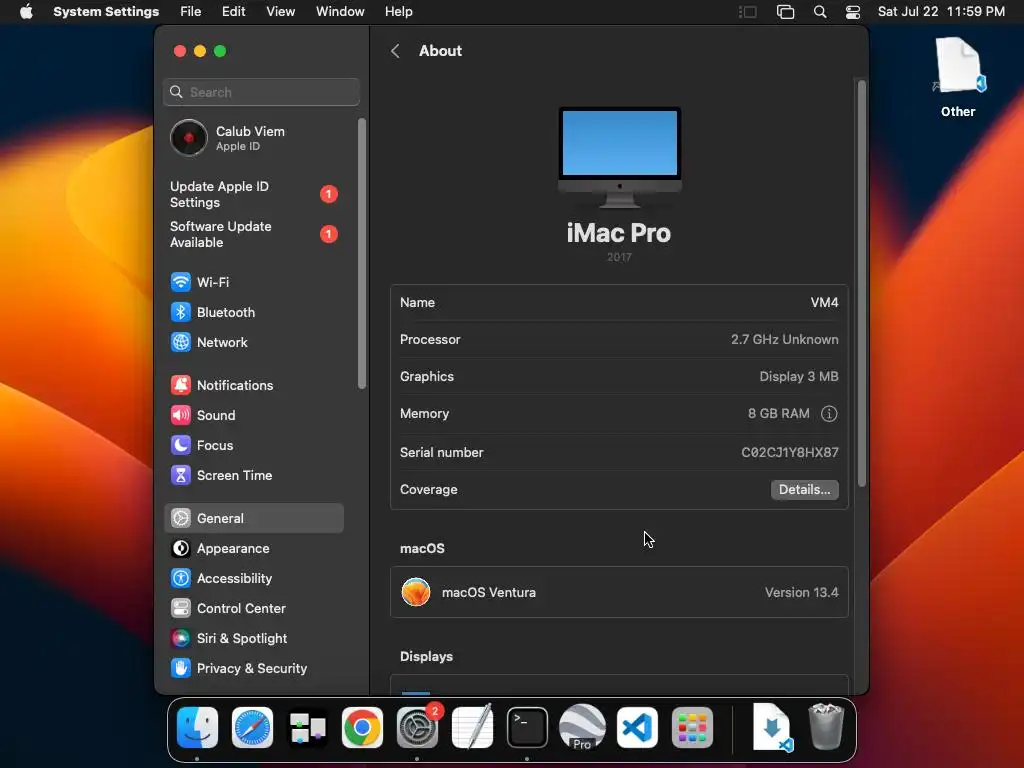
Task: Click the Display 3 MB graphics value
Action: [x=799, y=377]
